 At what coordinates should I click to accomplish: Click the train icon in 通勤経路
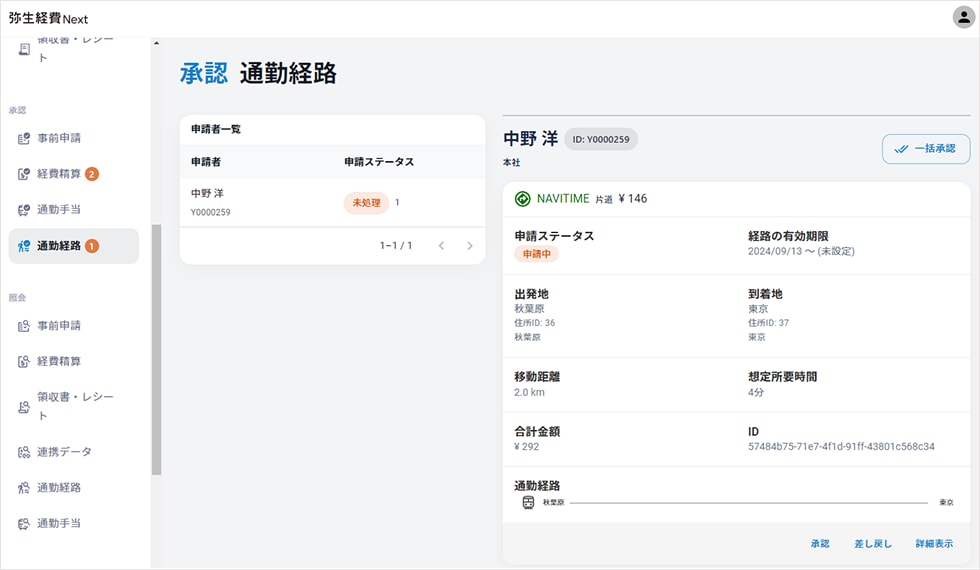click(528, 503)
